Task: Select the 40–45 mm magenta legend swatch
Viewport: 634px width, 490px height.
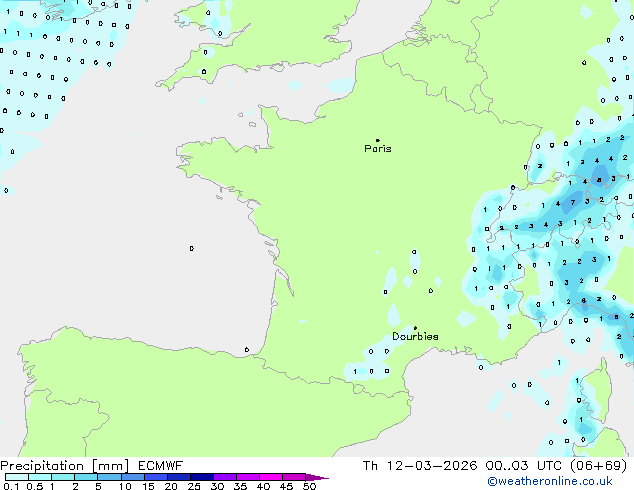Action: click(271, 477)
